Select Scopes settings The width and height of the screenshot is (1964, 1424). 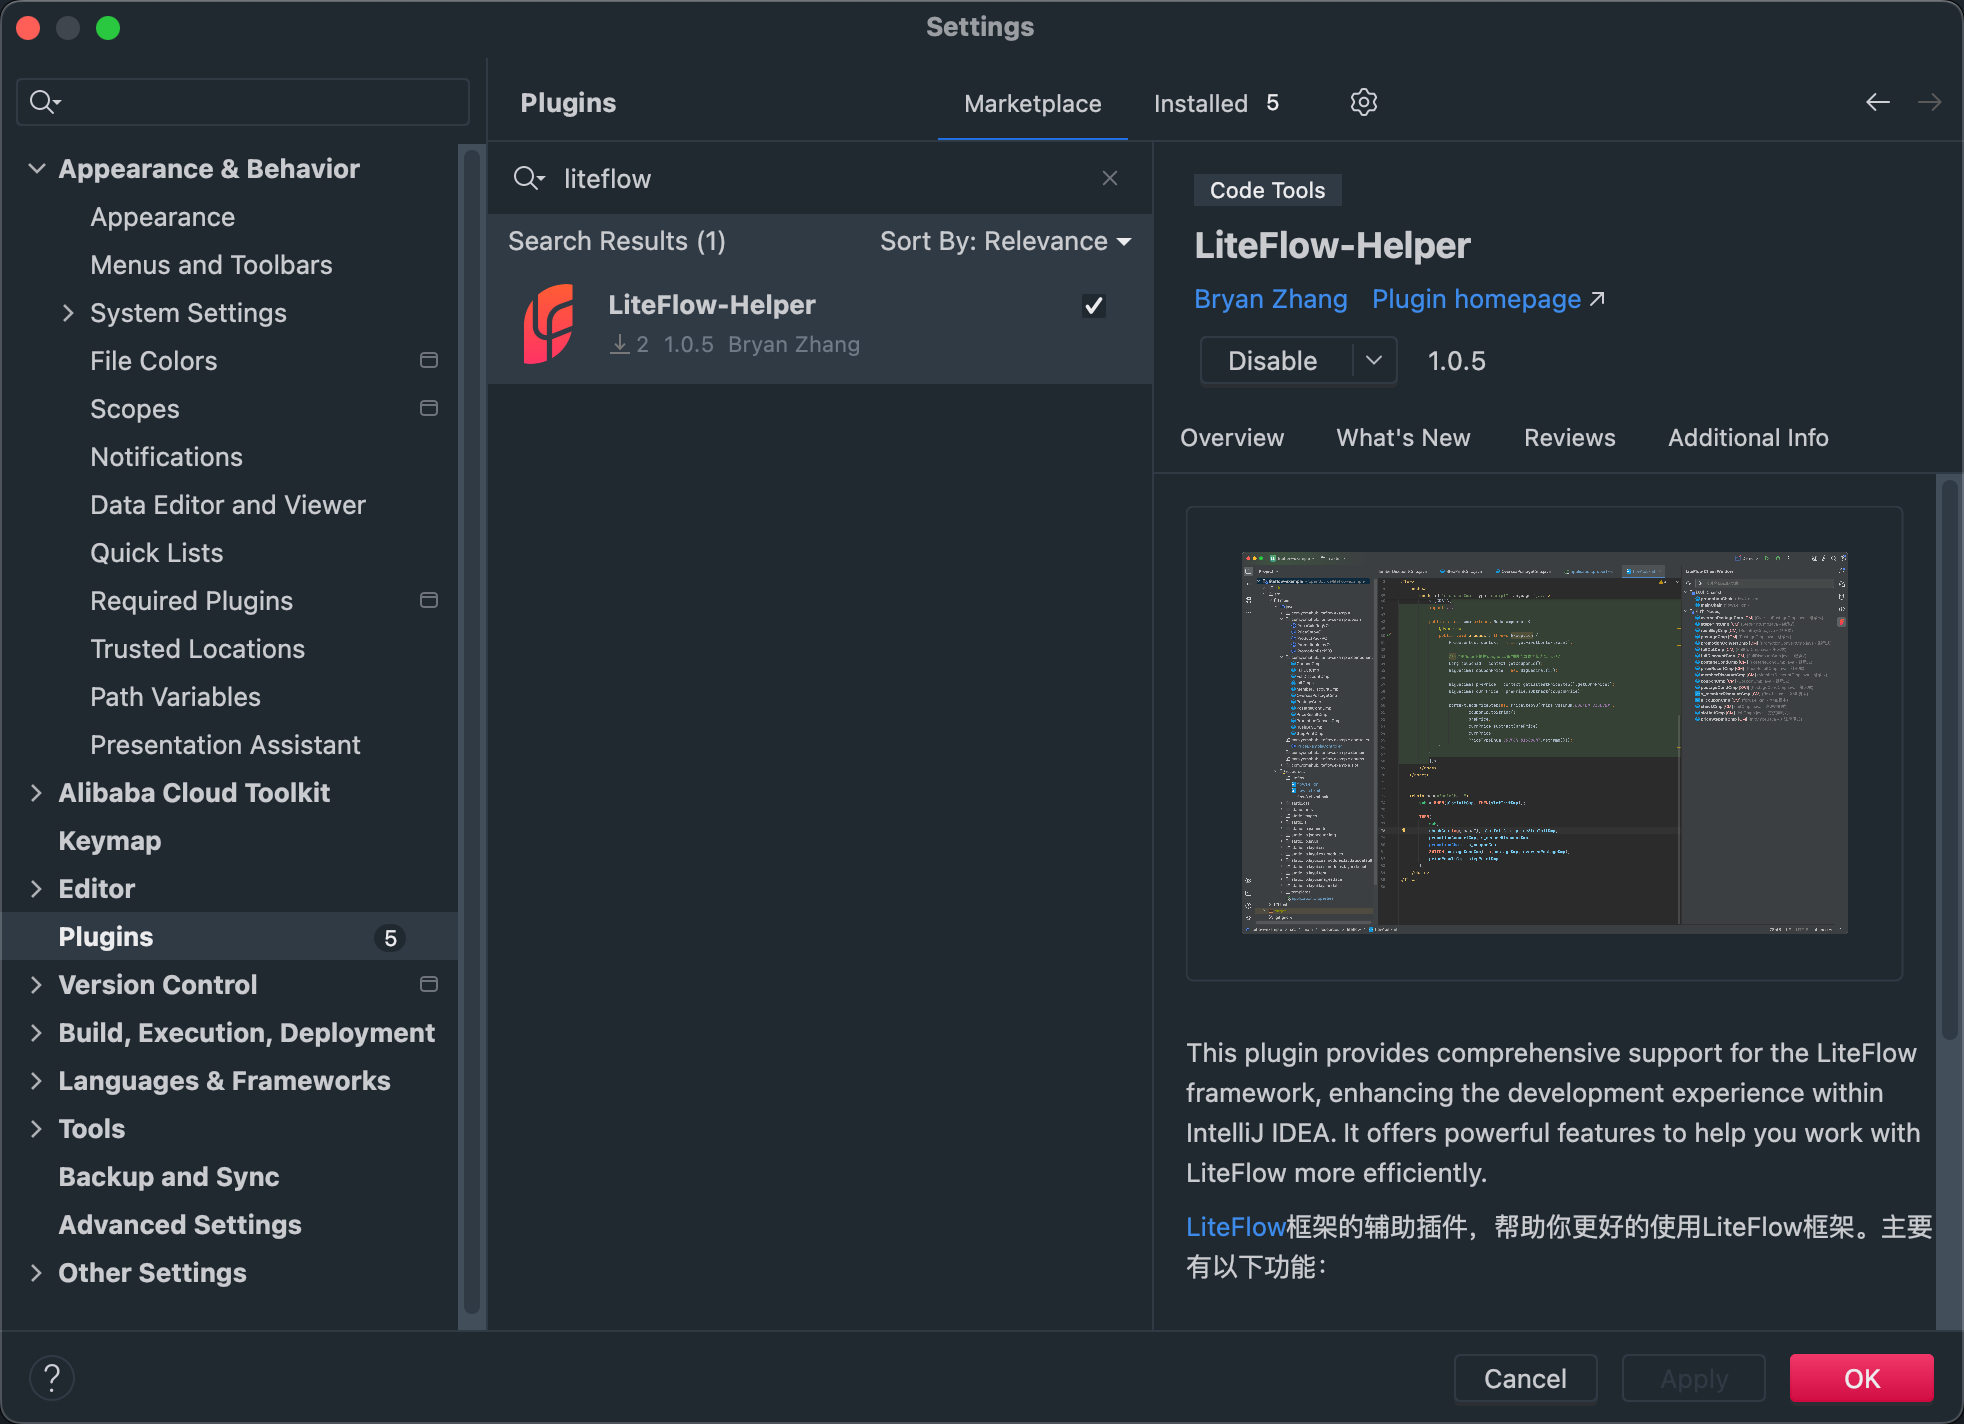coord(135,409)
